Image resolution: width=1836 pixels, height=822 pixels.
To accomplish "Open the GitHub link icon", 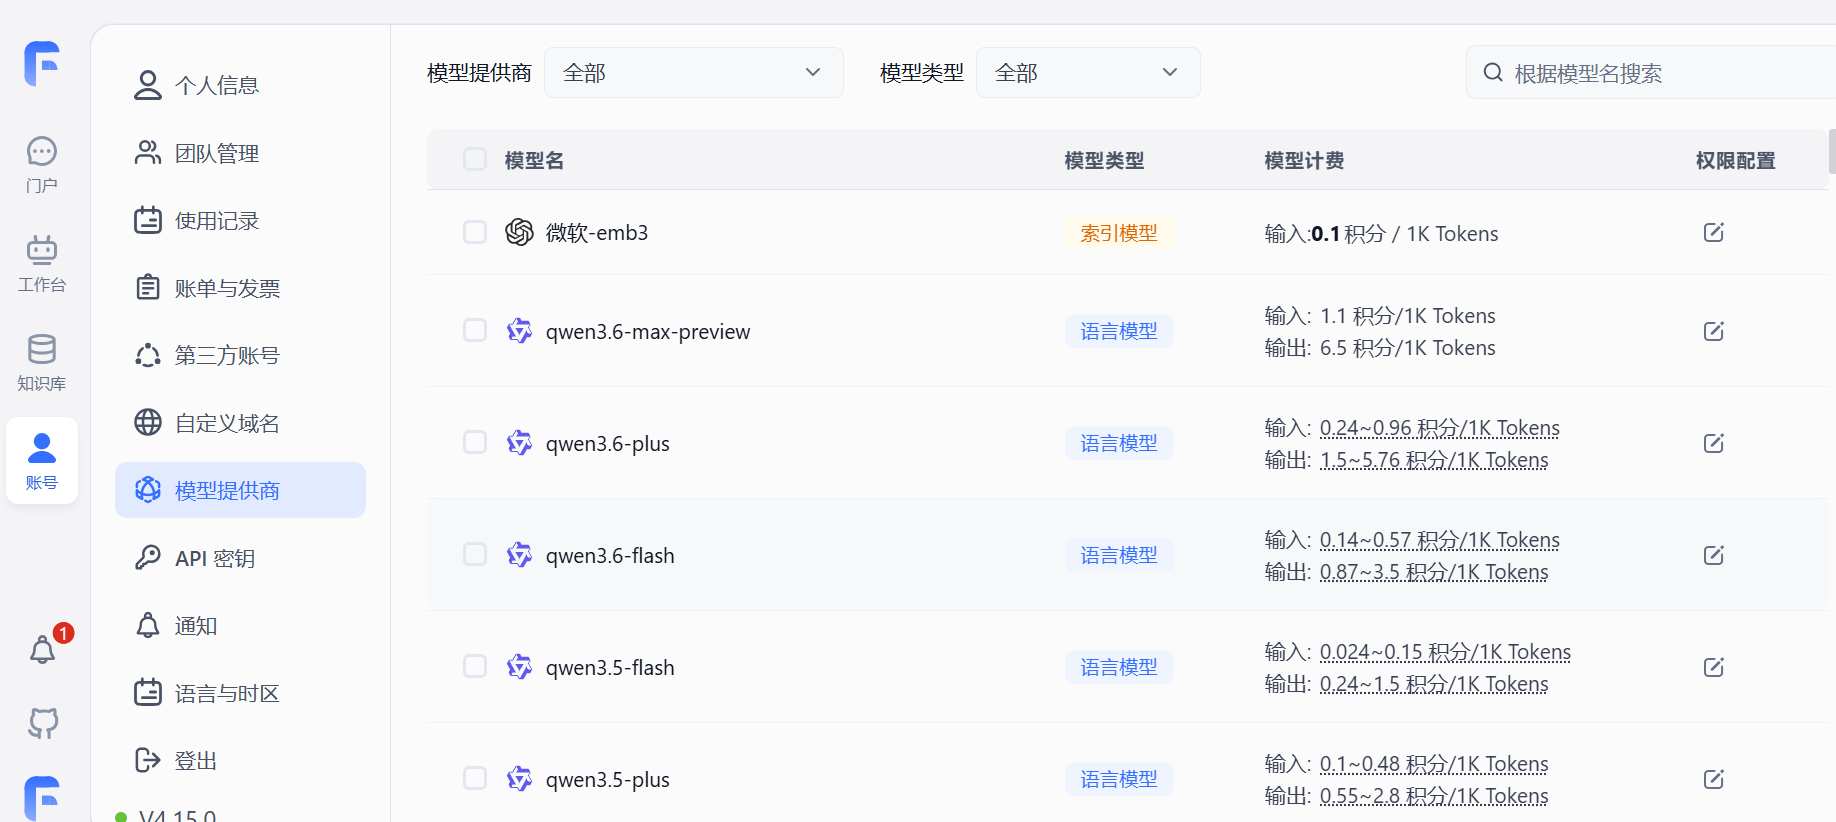I will [43, 722].
